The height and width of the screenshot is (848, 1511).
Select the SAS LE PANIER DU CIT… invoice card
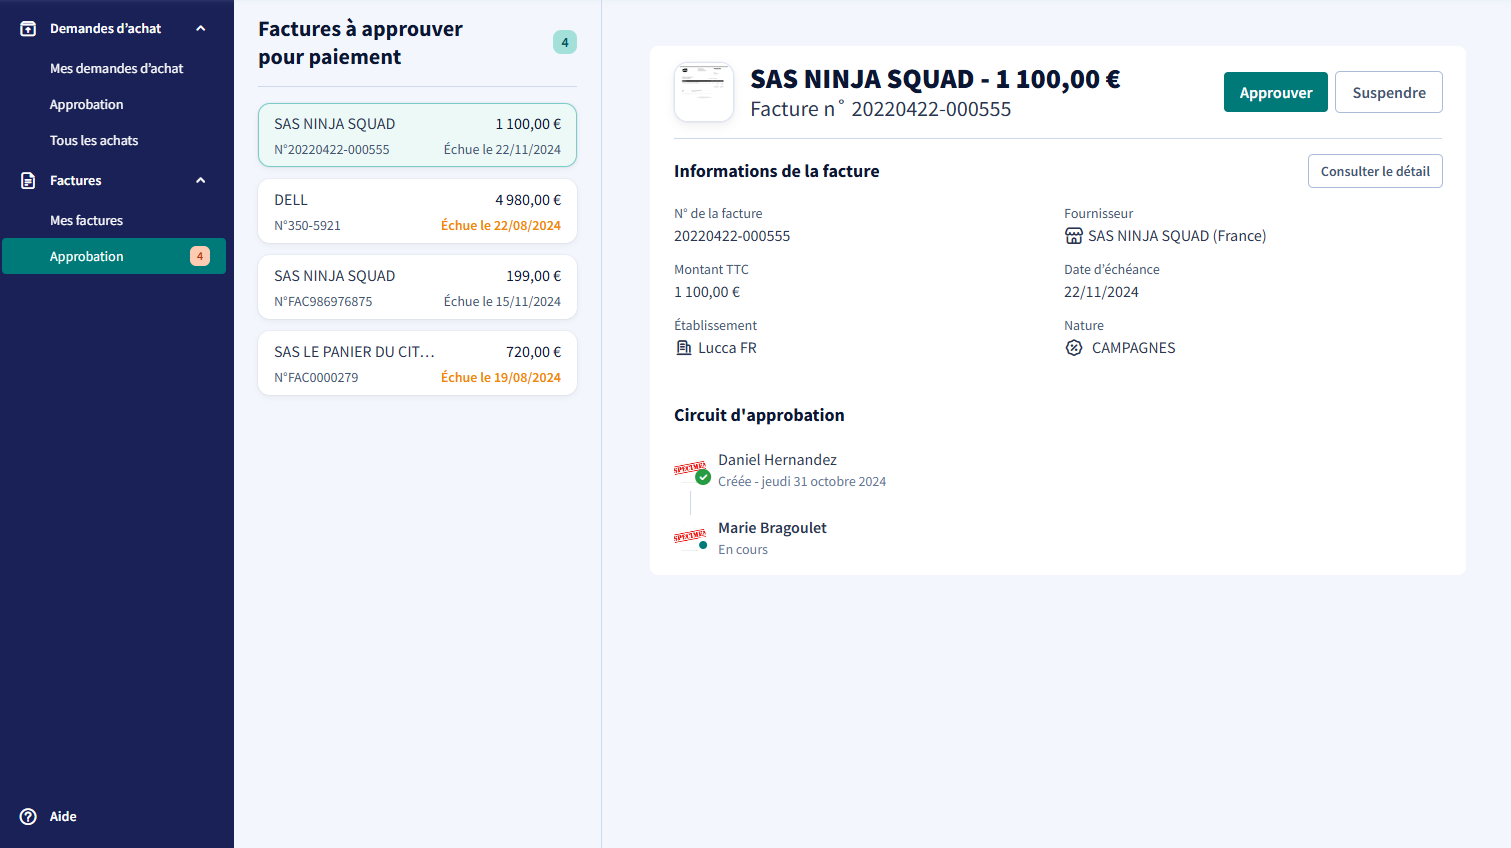coord(417,363)
